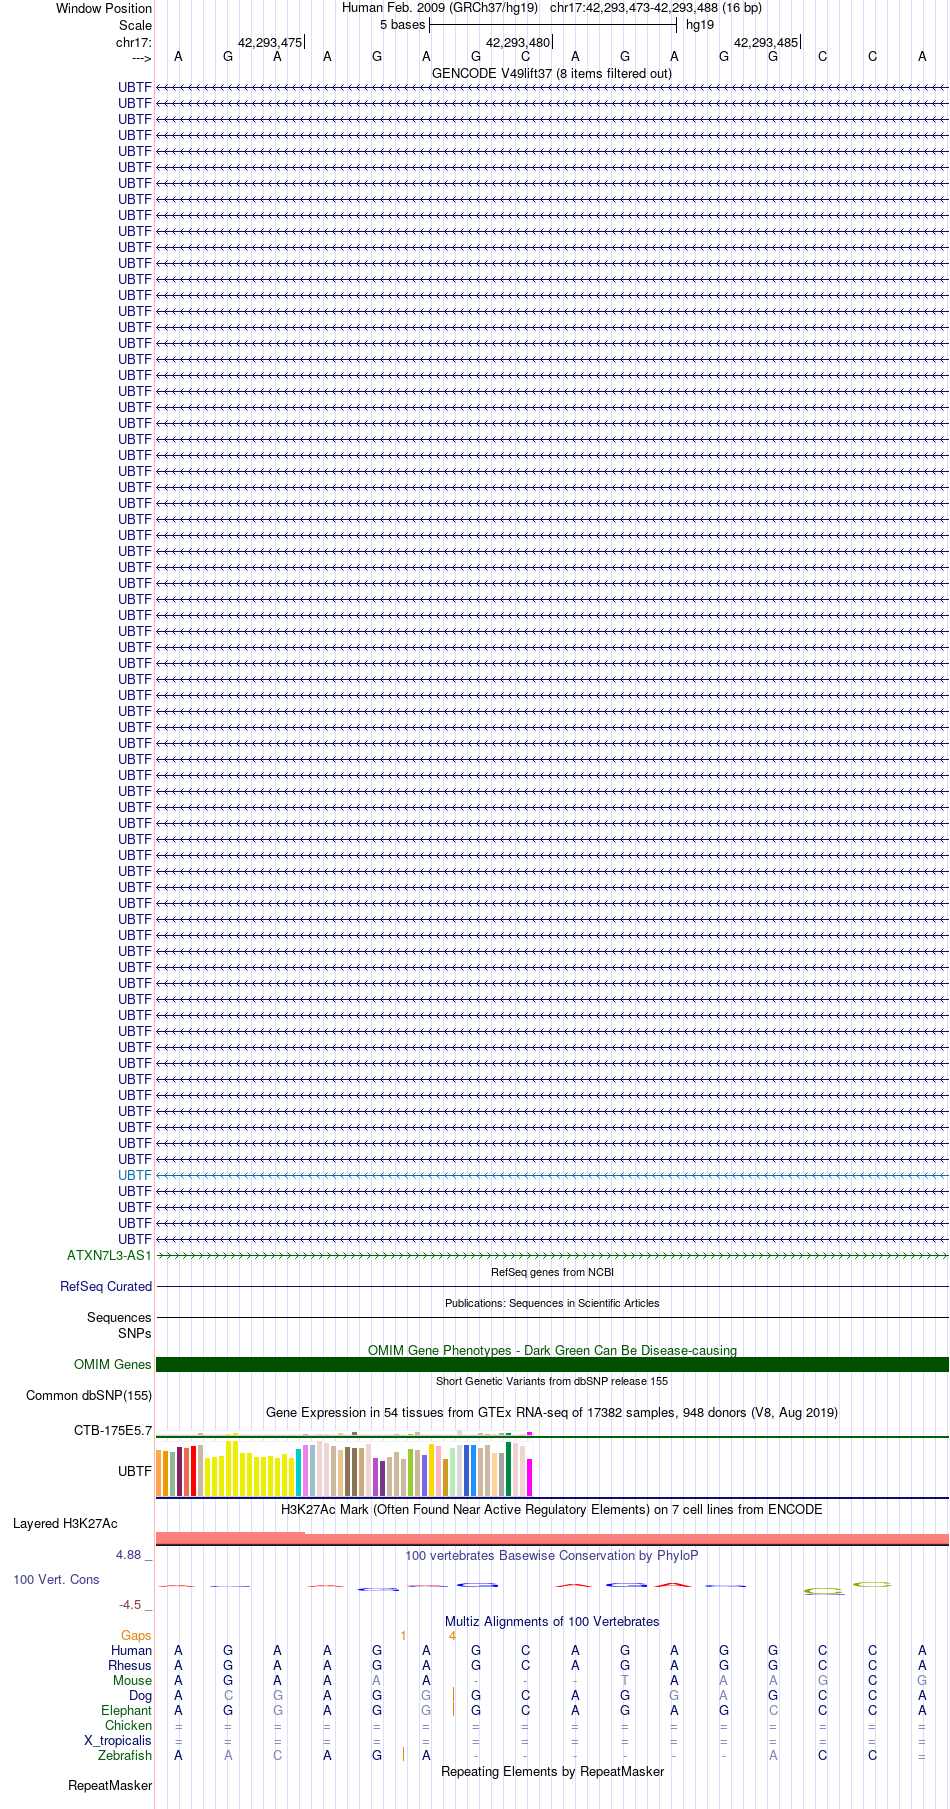The image size is (950, 1809).
Task: Click the -4.5 lower conservation scale value
Action: pos(135,1604)
